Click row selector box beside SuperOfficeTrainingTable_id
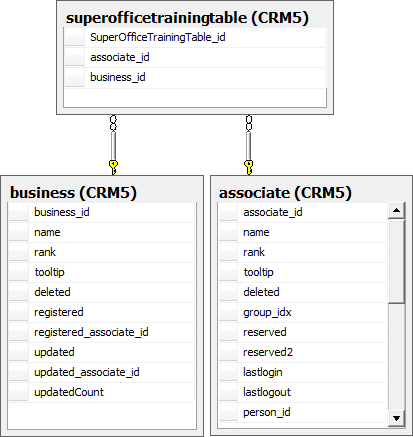Screen dimensions: 413x437 (x=75, y=37)
